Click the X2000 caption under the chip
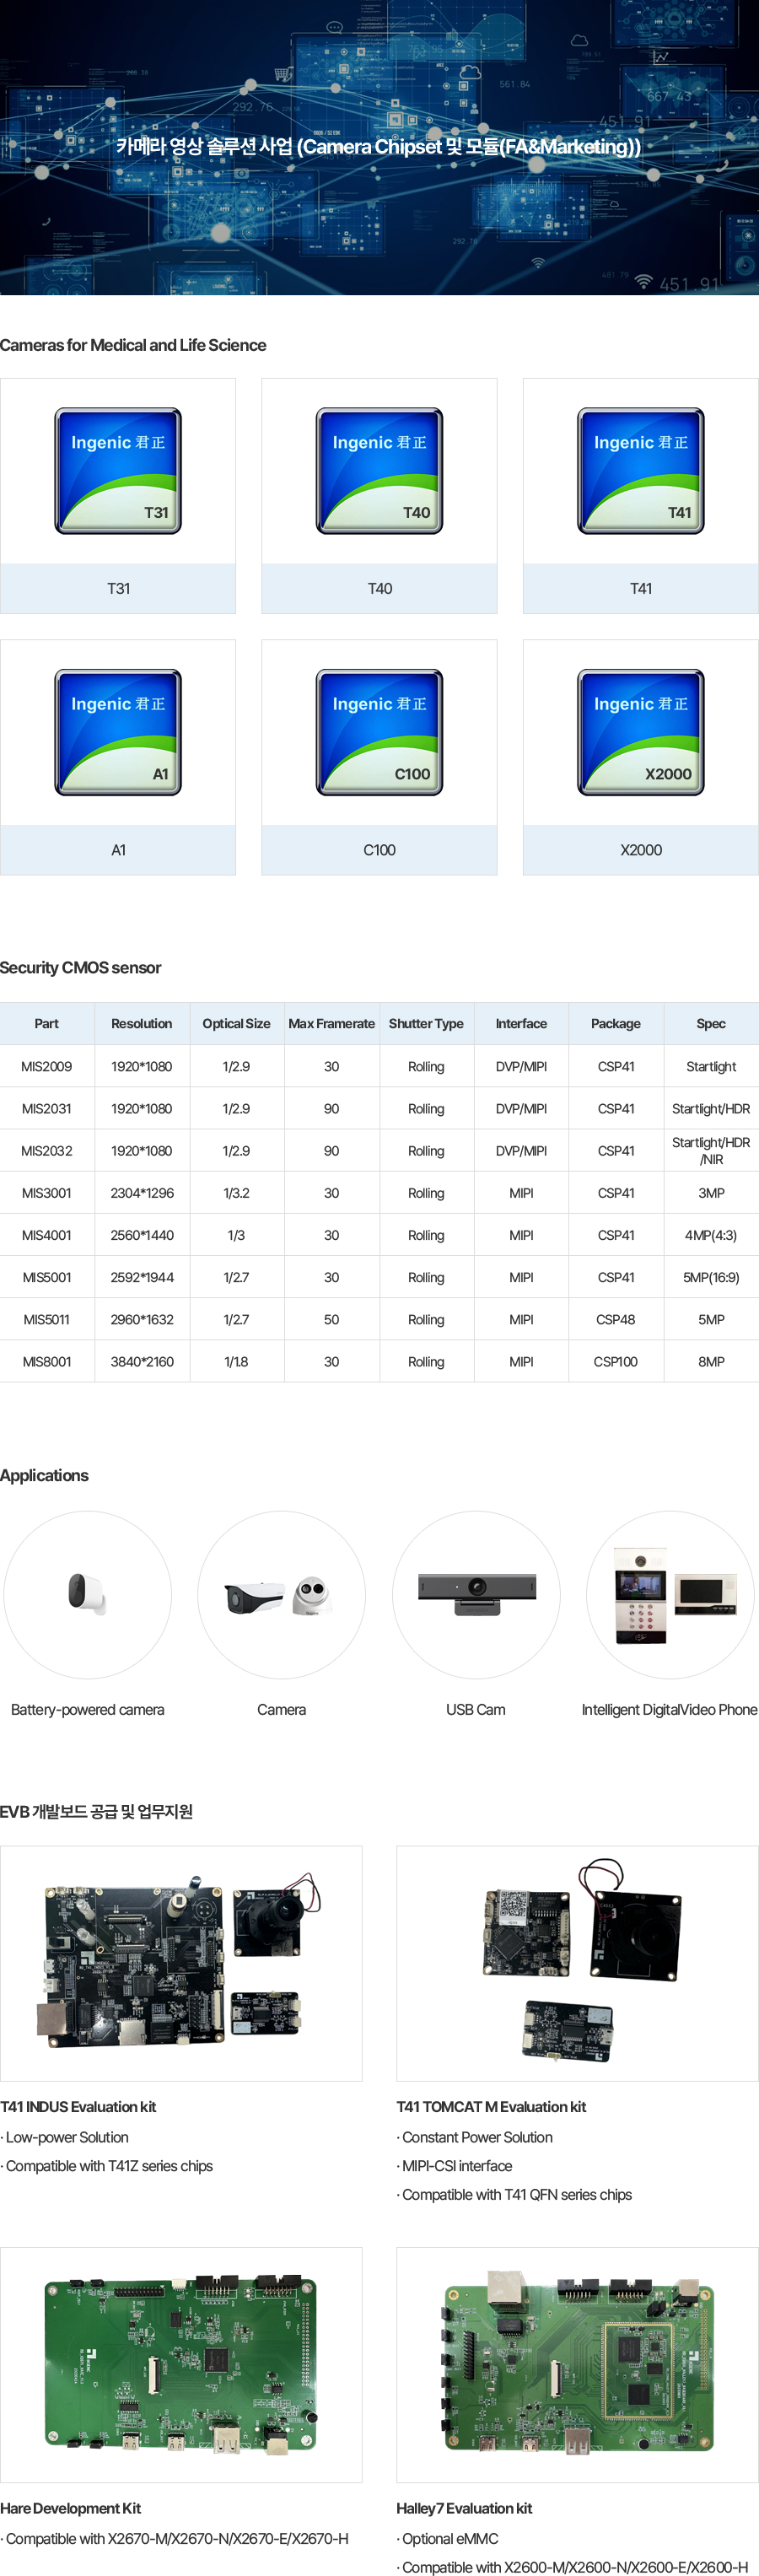The image size is (759, 2576). [x=641, y=850]
